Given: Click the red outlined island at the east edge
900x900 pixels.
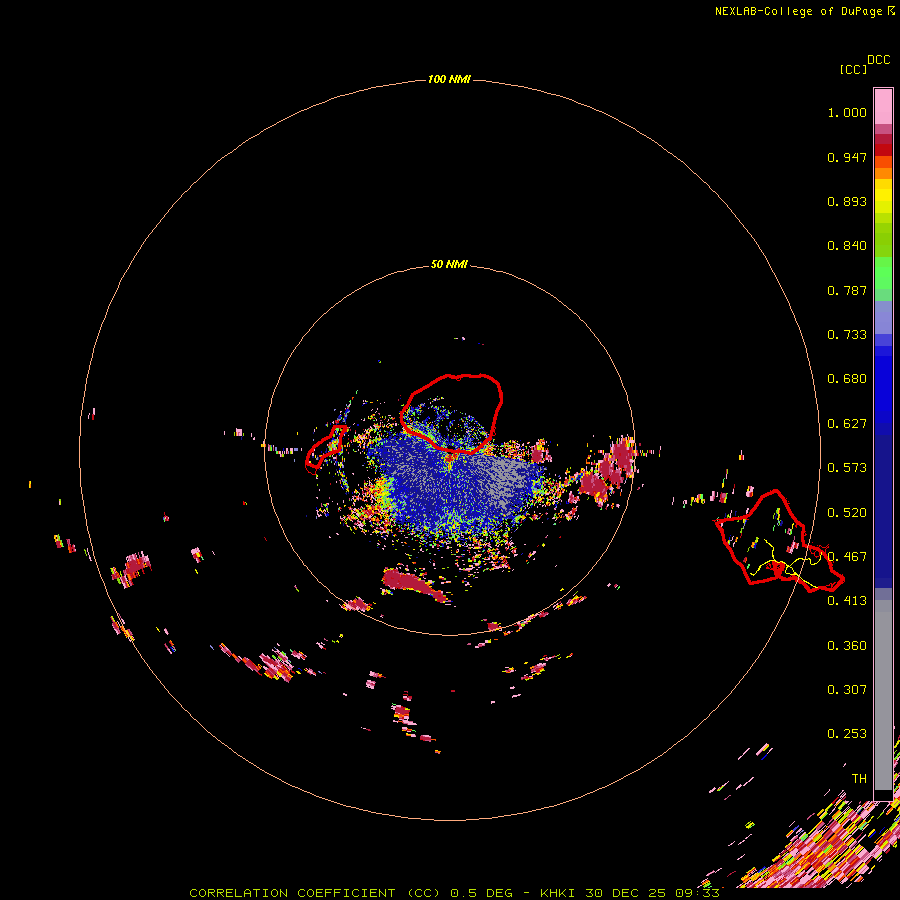Looking at the screenshot, I should pos(778,542).
